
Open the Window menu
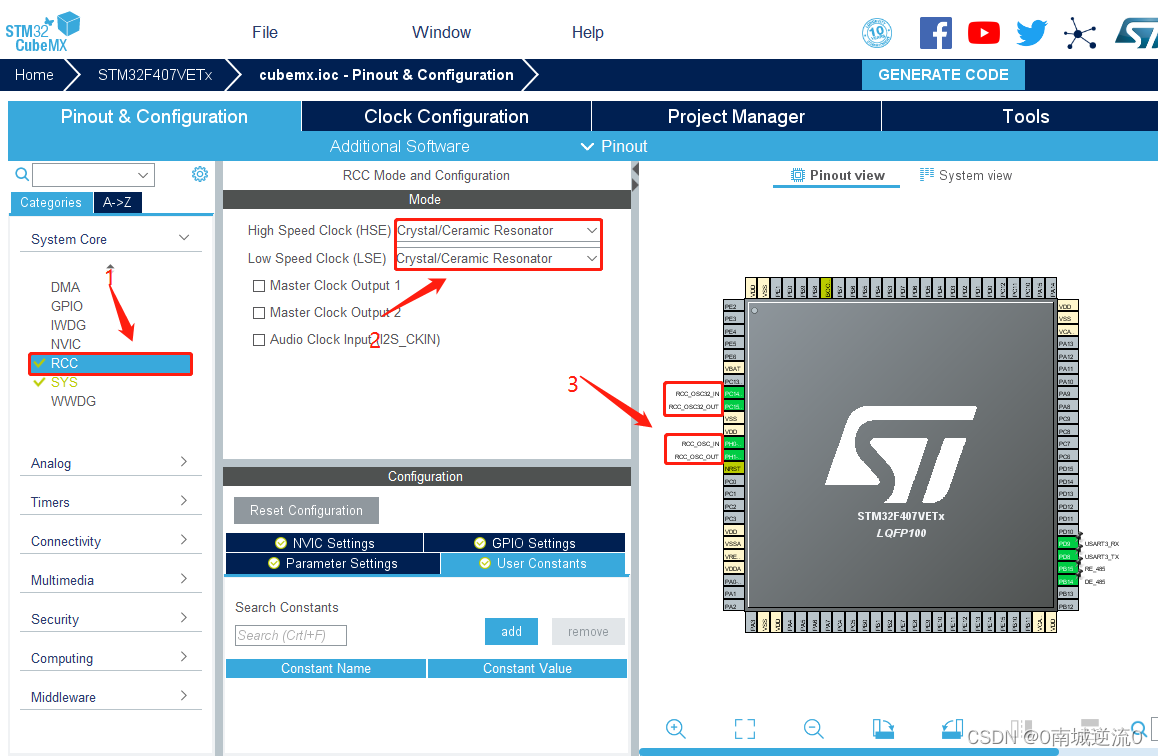click(441, 32)
